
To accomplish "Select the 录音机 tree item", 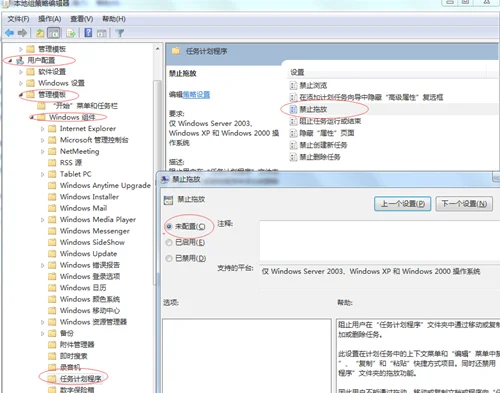I will tap(70, 367).
